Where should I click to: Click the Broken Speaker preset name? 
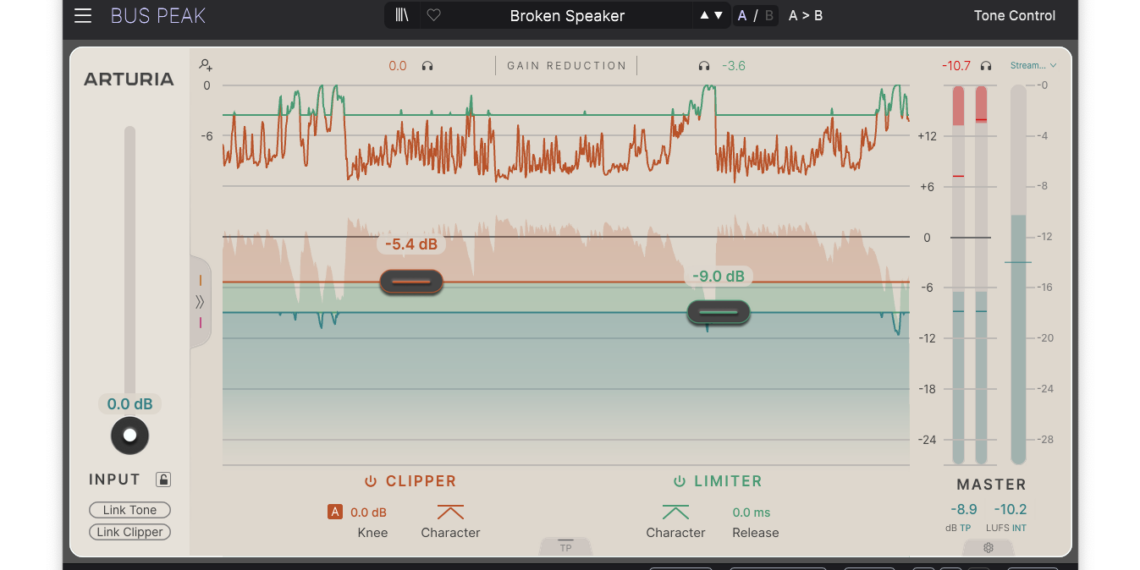(567, 16)
